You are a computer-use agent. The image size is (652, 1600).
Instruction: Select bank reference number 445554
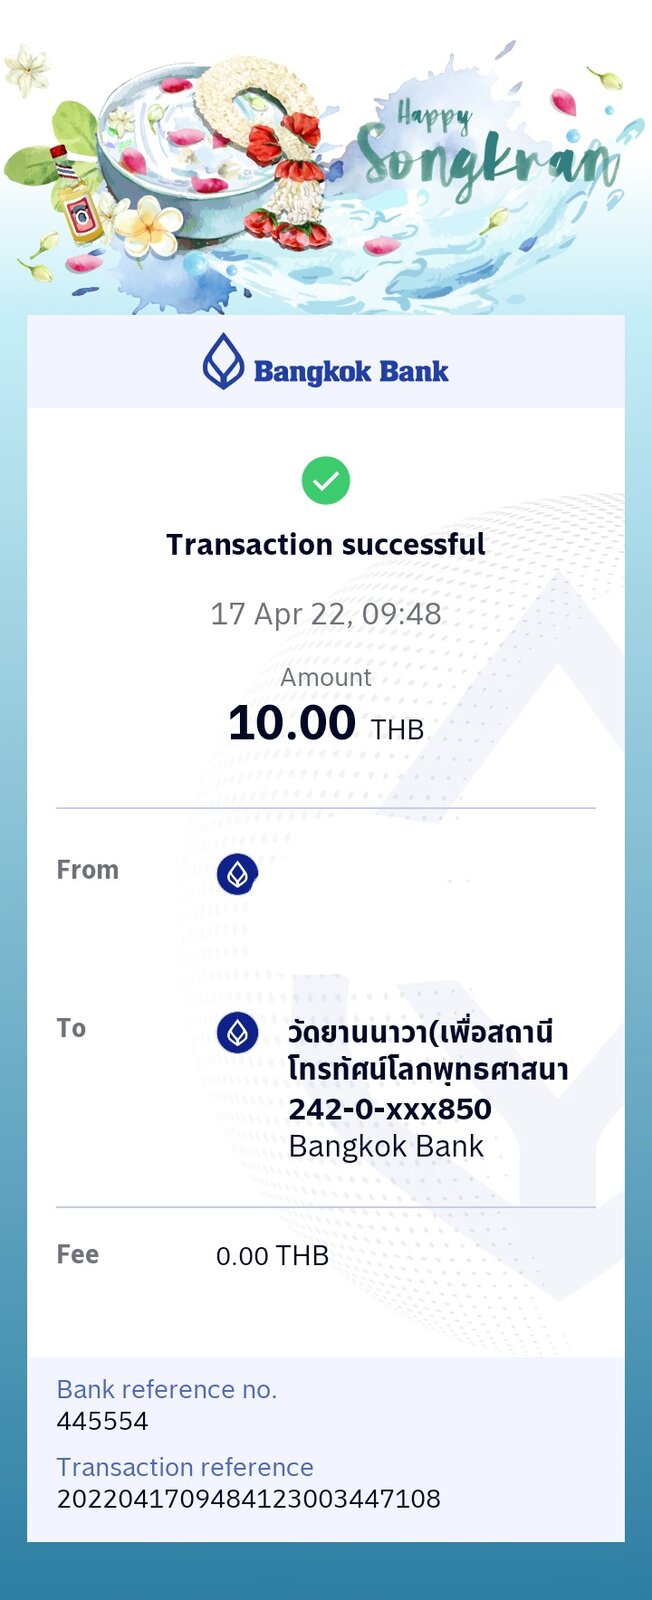(x=102, y=1421)
